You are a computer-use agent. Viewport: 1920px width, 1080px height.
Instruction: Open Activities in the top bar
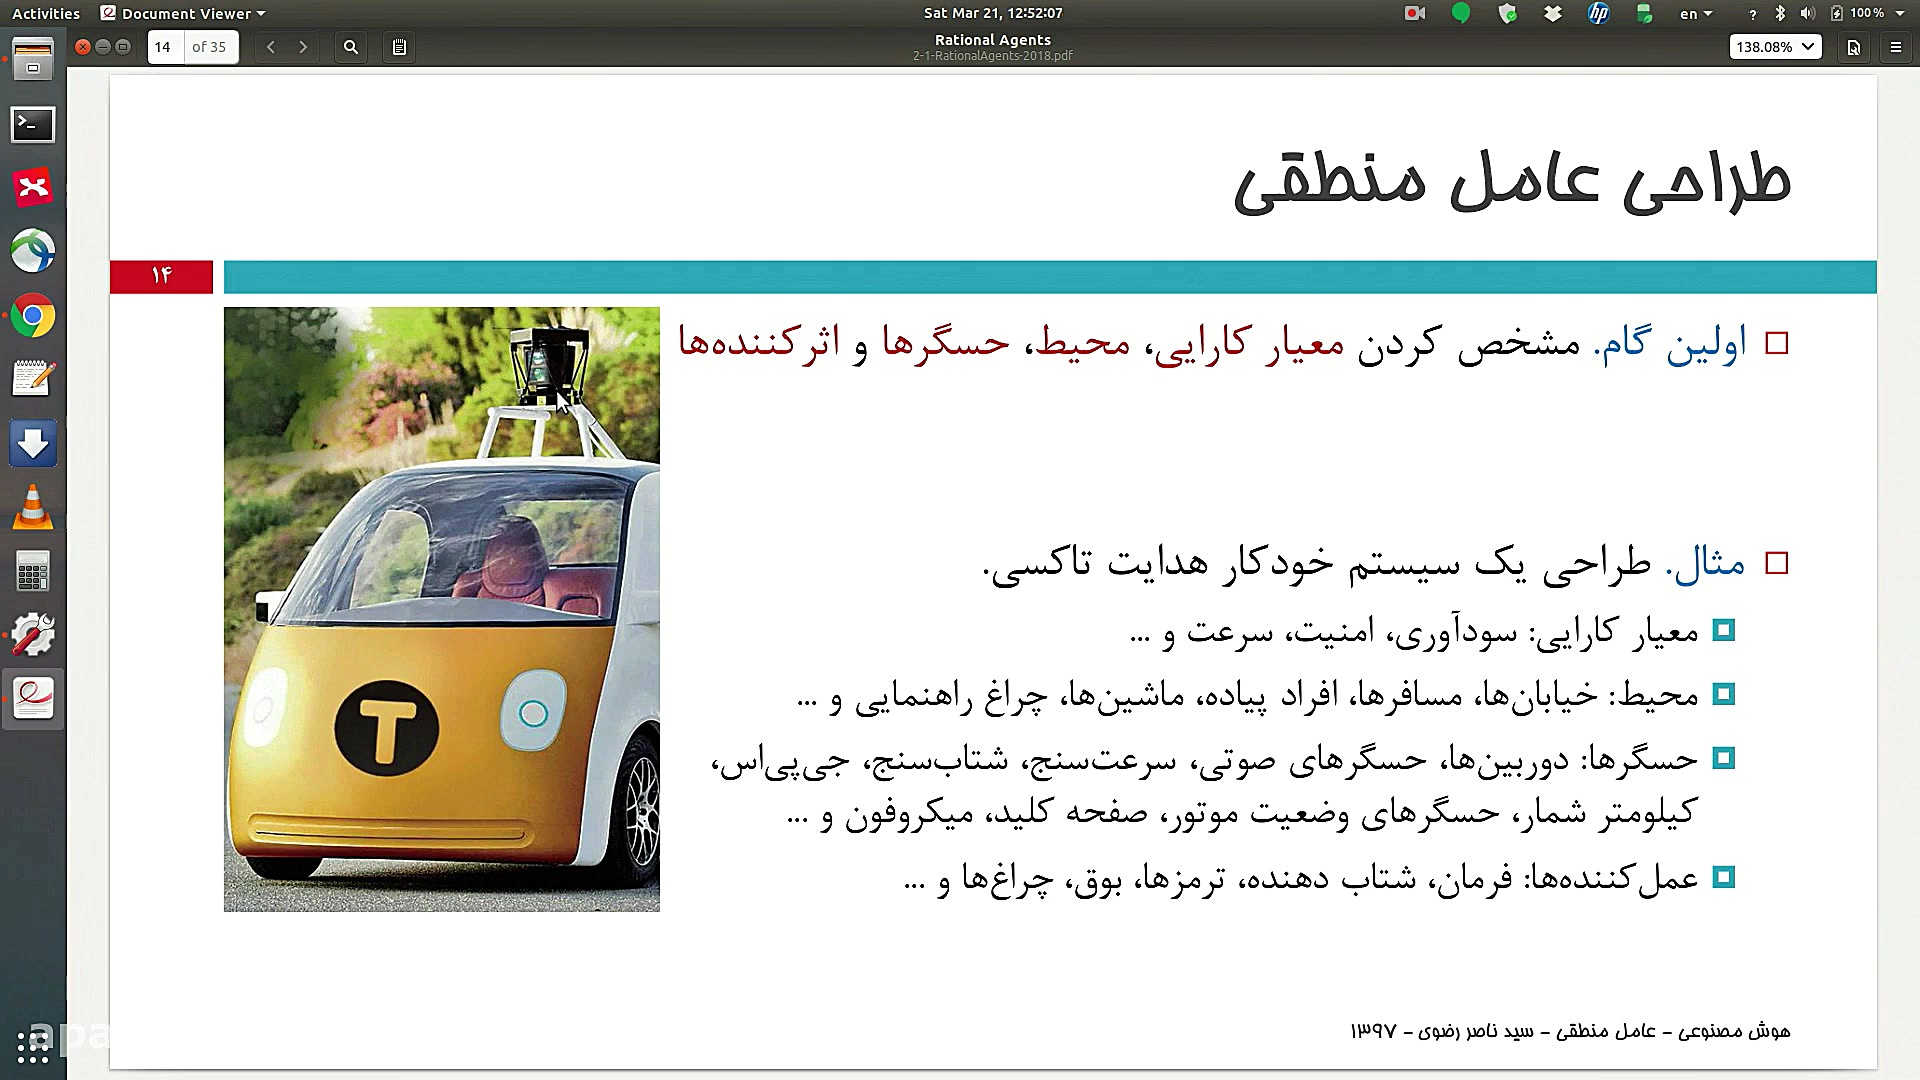click(x=45, y=13)
